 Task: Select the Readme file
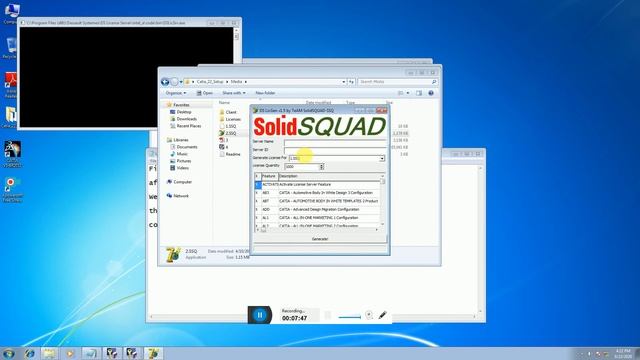coord(233,154)
